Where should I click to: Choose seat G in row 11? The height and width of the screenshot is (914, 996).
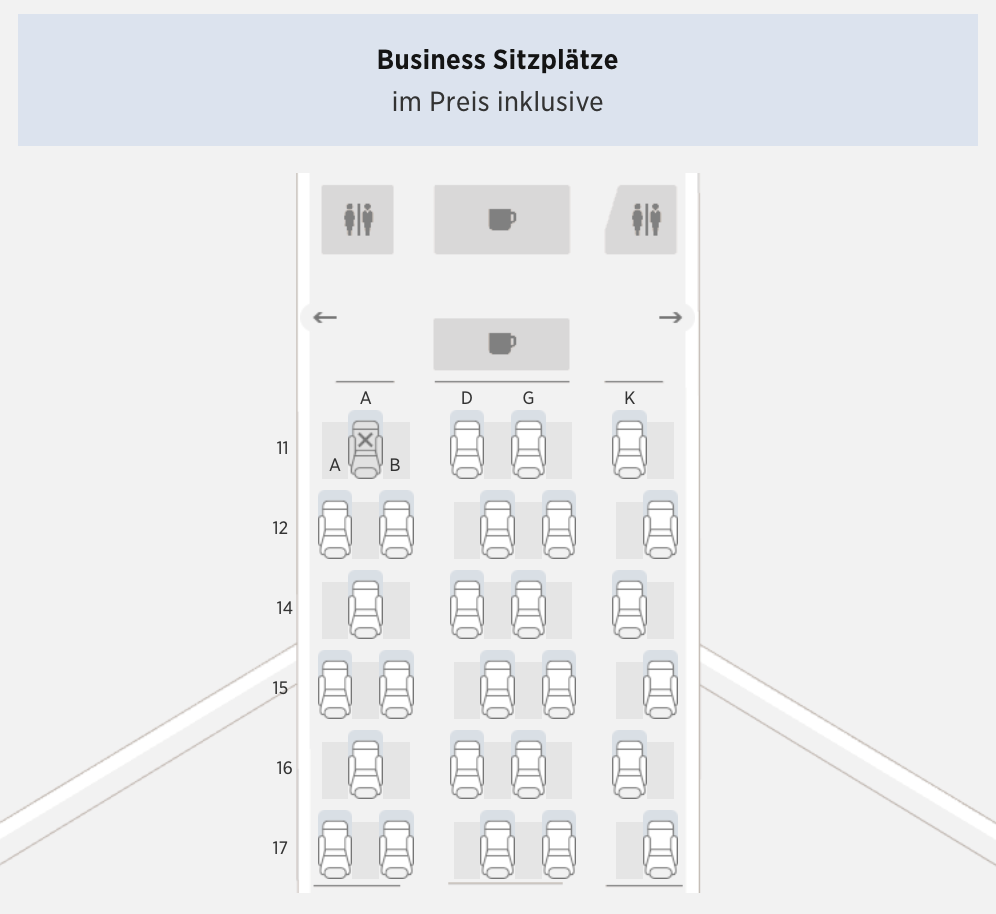click(528, 447)
